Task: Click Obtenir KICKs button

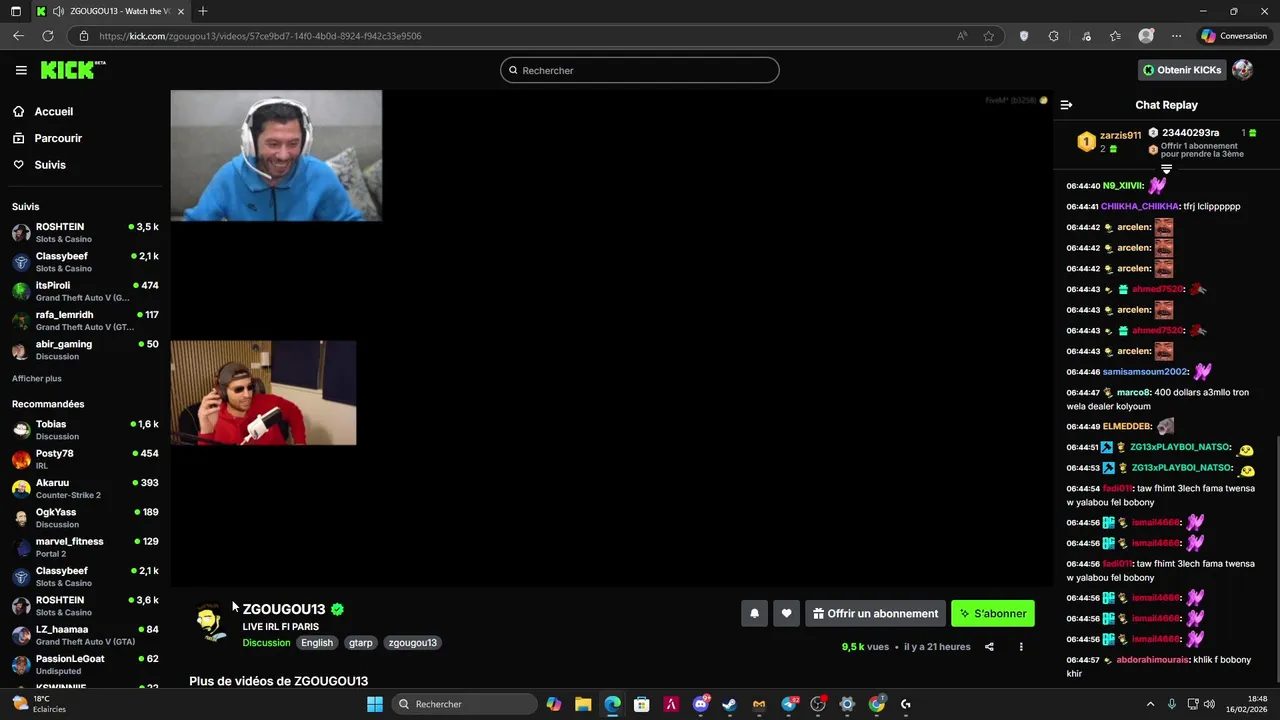Action: (1182, 70)
